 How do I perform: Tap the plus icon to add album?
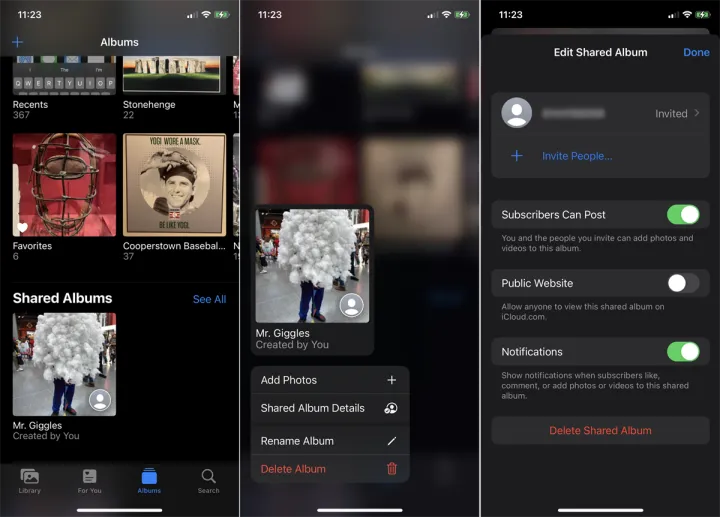tap(17, 42)
